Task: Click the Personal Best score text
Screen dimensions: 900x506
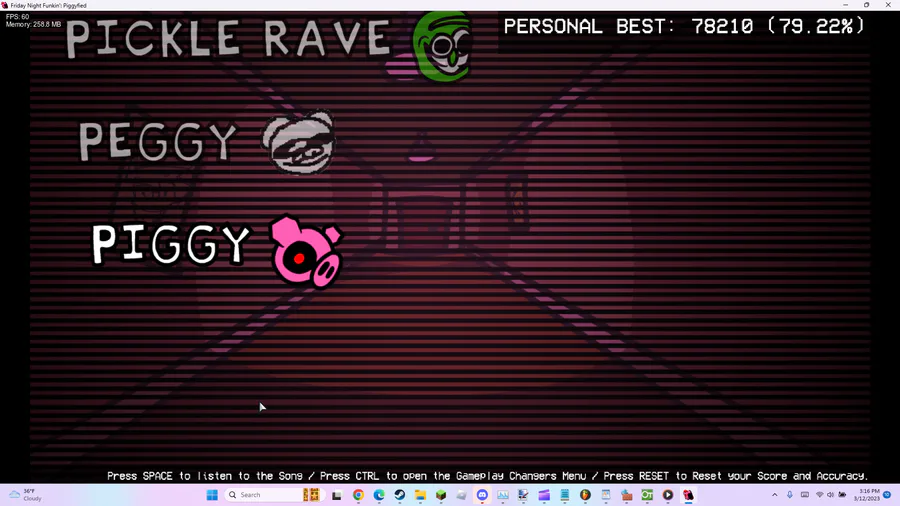Action: point(684,26)
